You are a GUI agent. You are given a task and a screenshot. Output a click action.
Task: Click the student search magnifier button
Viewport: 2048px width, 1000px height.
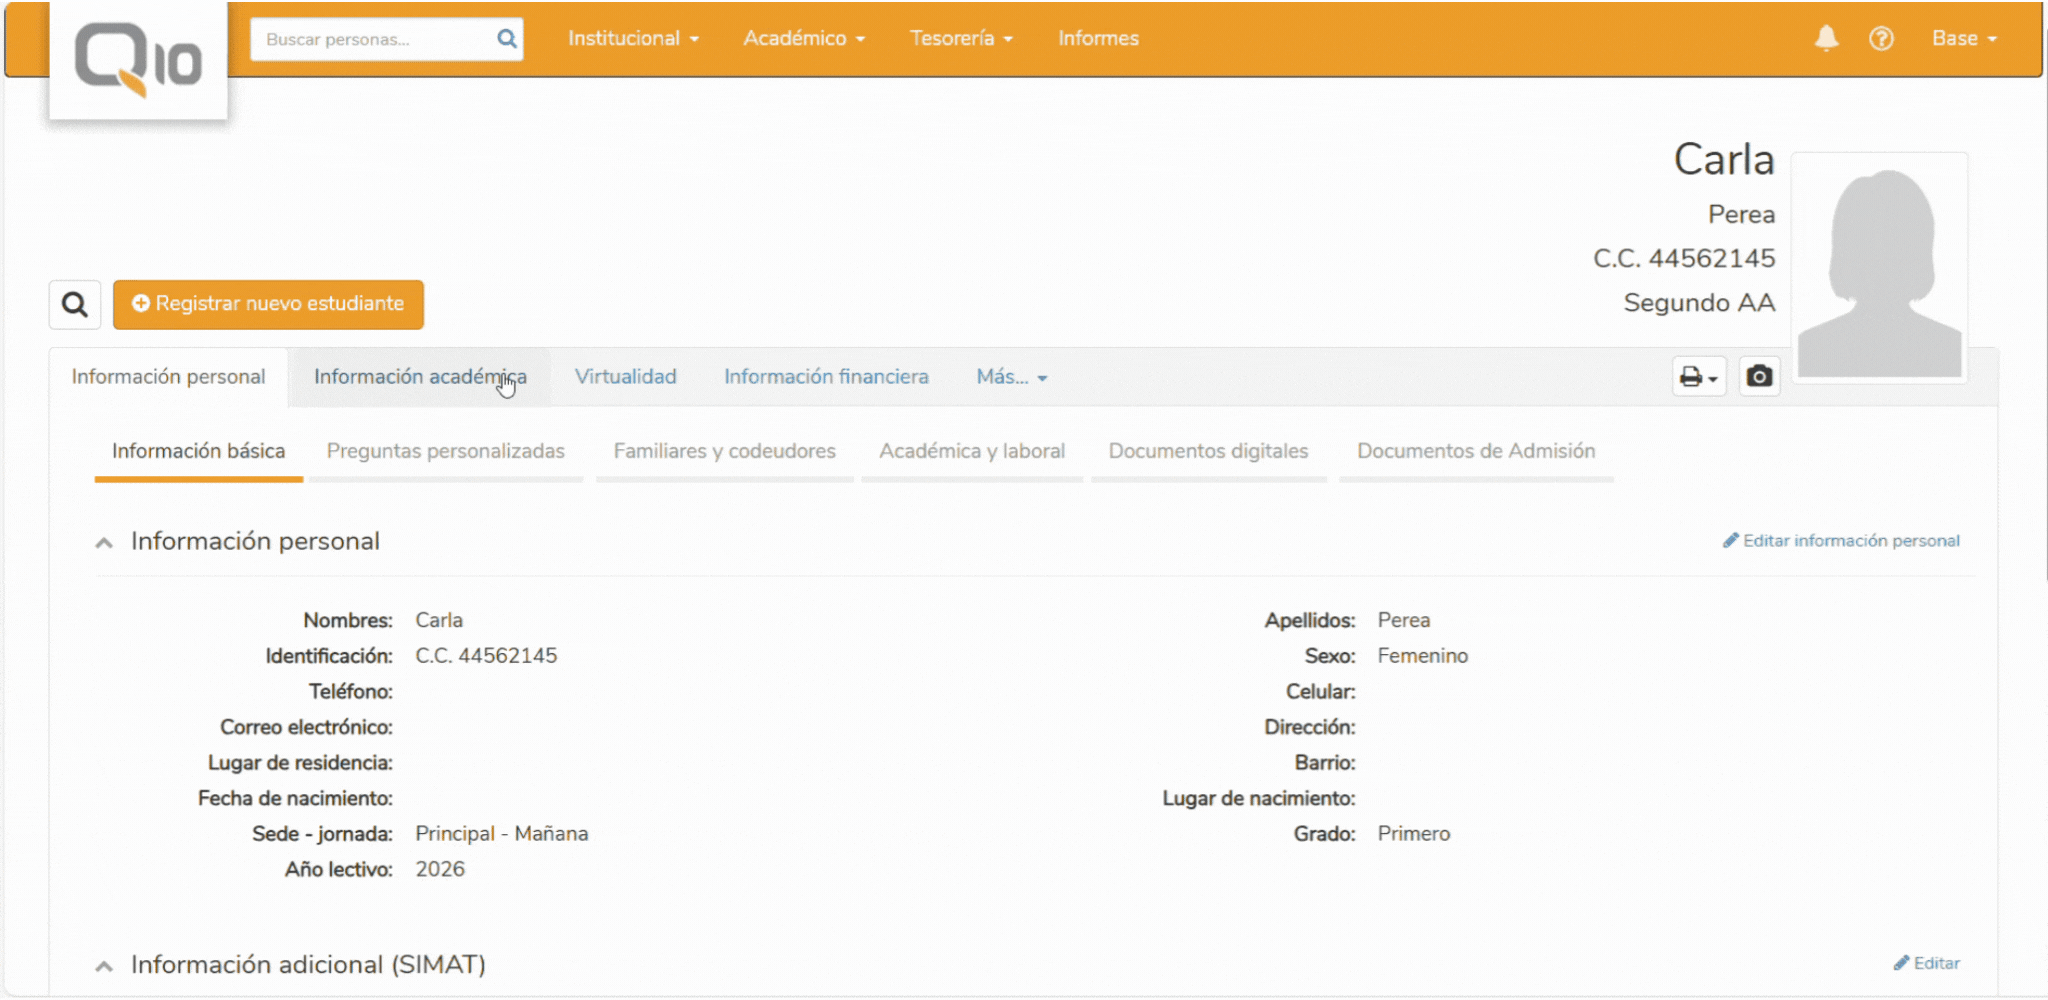click(75, 304)
